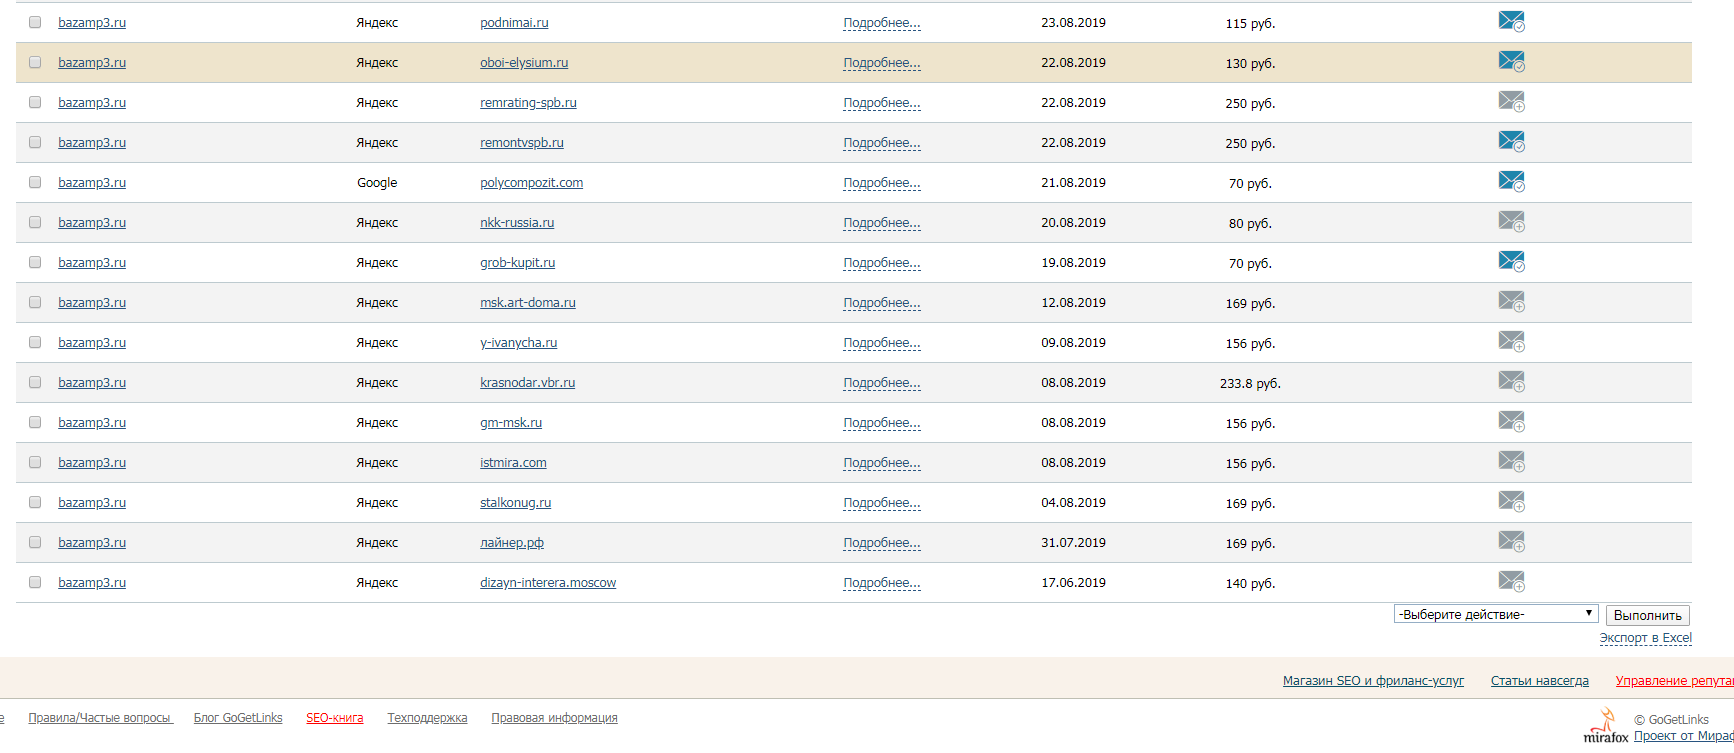
Task: Open message icon for stalkonug.ru row
Action: [x=1511, y=501]
